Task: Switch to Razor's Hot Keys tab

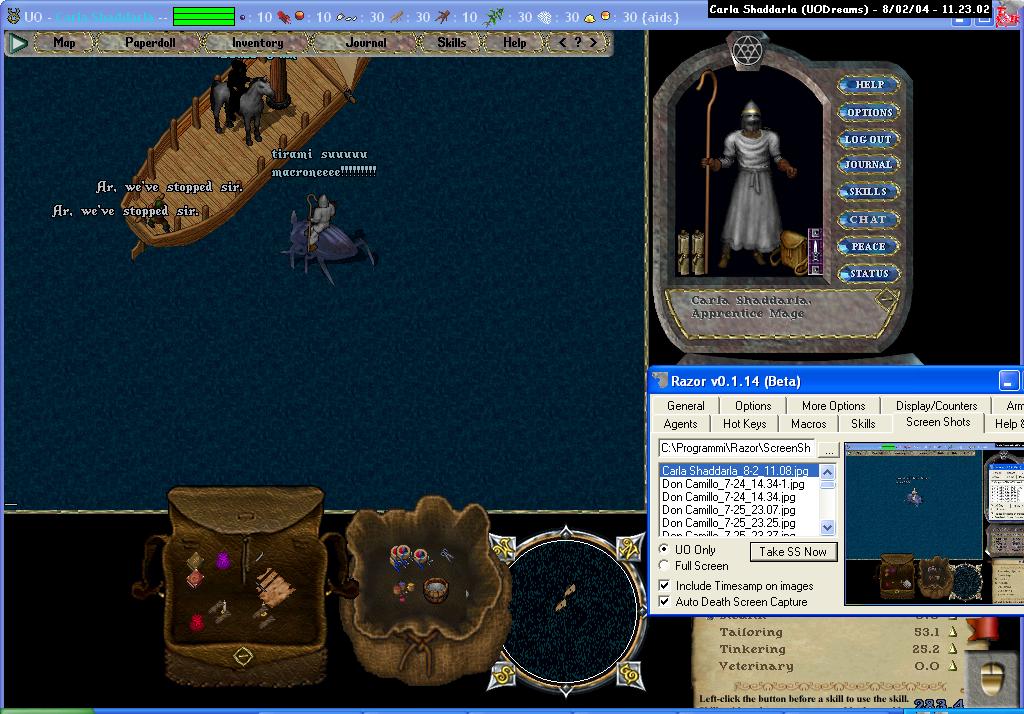Action: pos(744,424)
